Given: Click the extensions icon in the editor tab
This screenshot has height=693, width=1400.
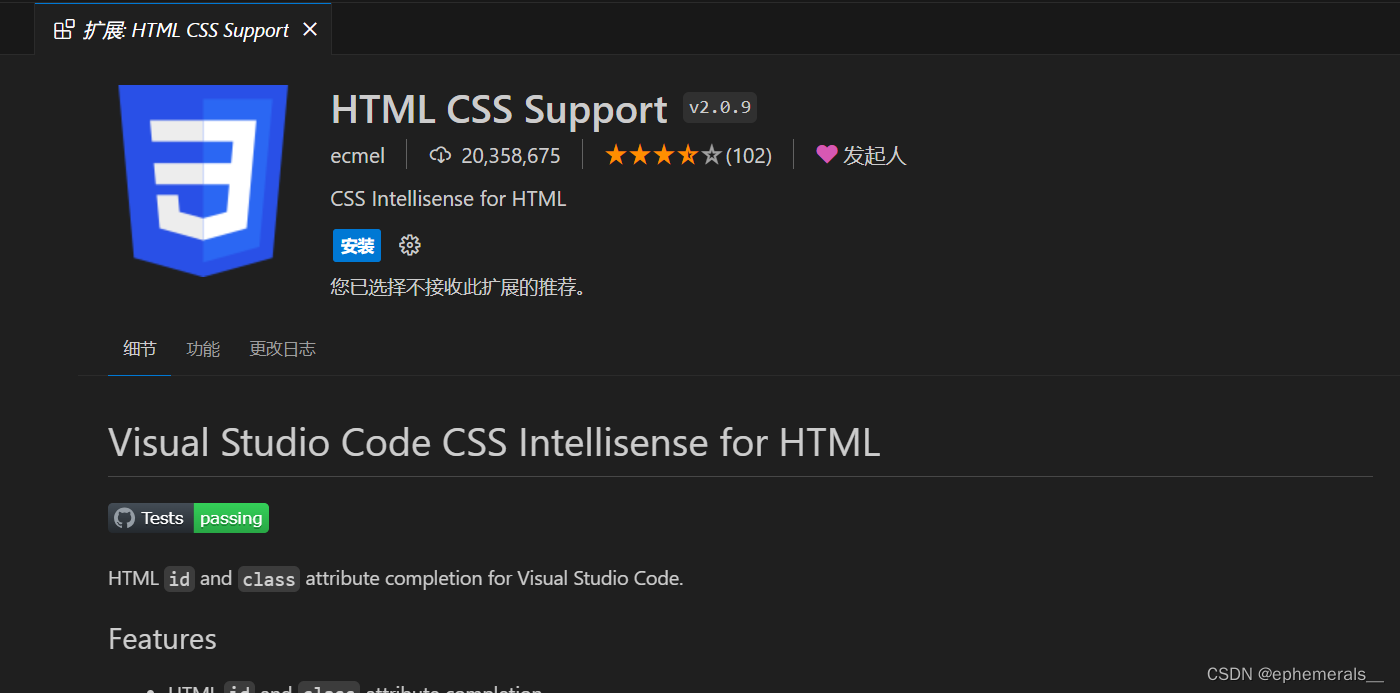Looking at the screenshot, I should point(64,30).
